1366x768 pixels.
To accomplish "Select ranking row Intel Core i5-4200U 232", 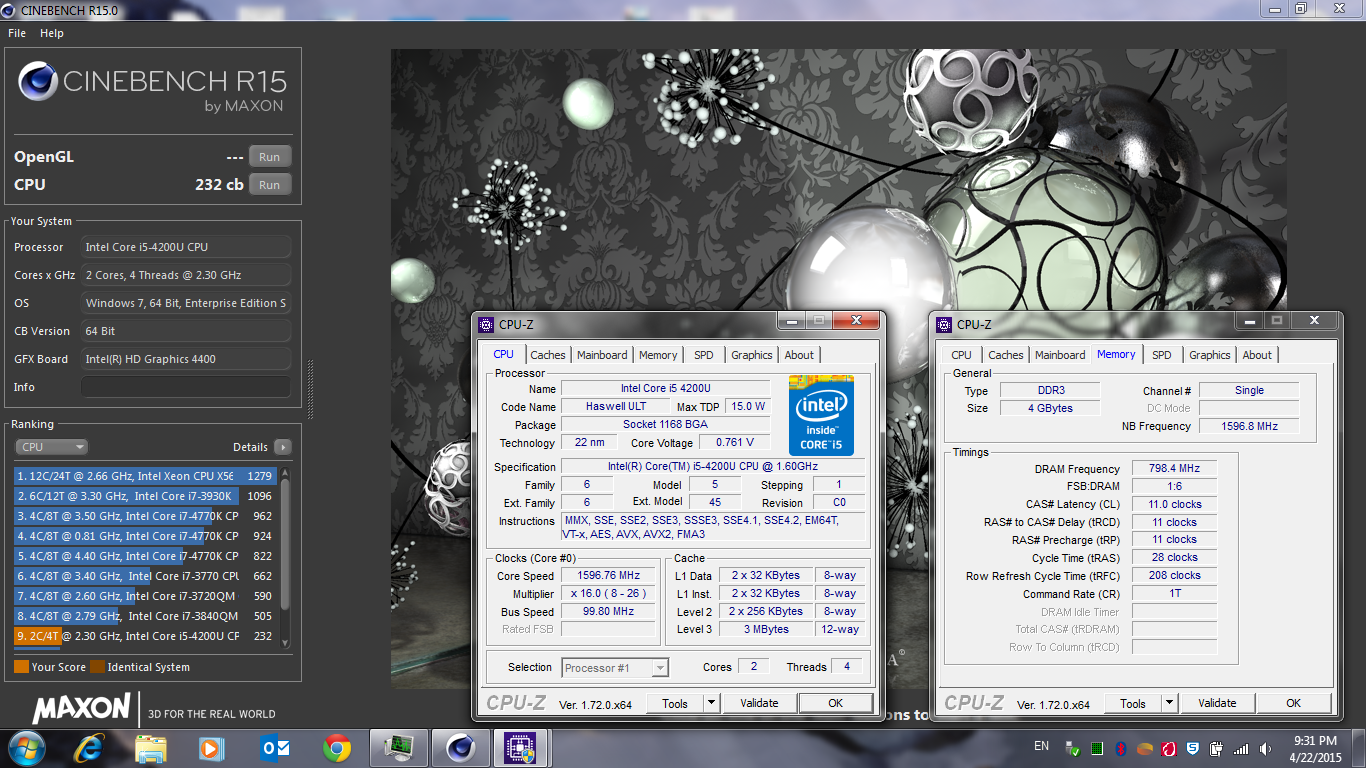I will coord(146,636).
